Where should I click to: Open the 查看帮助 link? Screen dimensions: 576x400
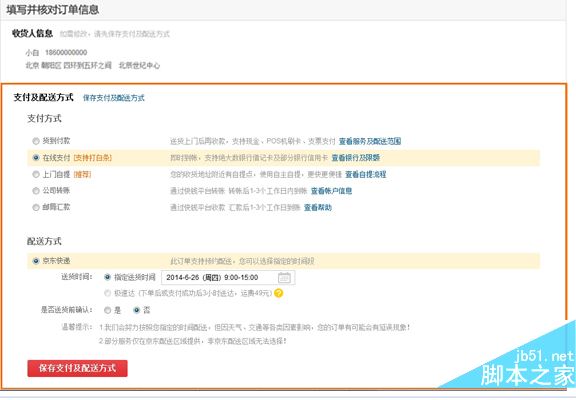pyautogui.click(x=318, y=208)
